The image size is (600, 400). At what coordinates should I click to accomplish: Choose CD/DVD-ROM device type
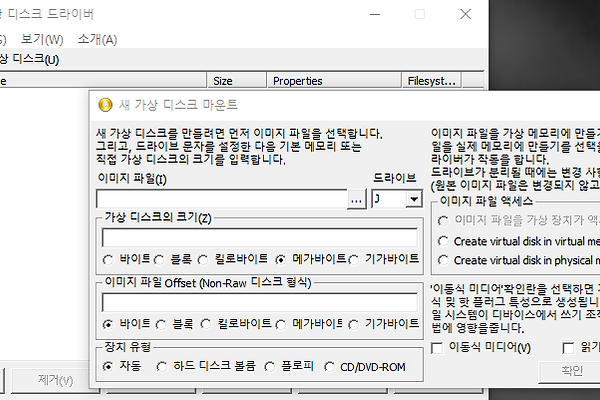332,366
